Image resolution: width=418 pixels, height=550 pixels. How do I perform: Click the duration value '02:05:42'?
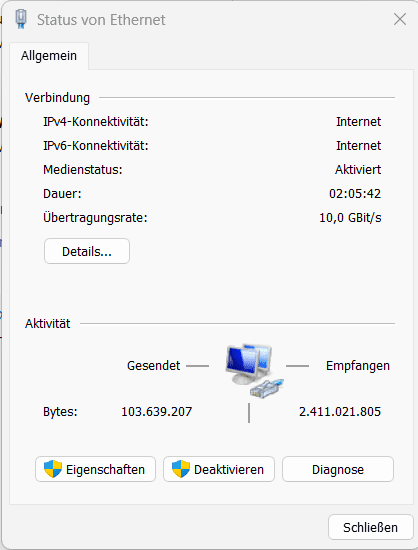(x=355, y=194)
